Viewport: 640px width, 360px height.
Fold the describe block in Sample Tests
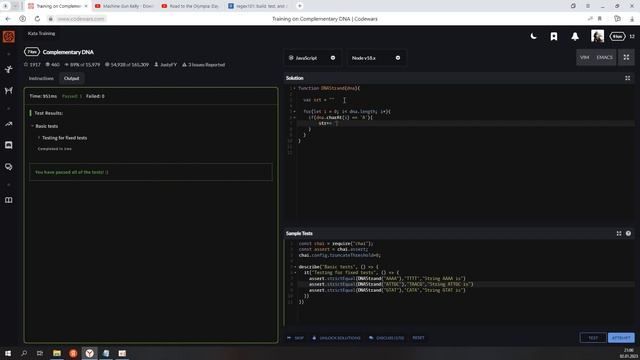click(x=295, y=267)
